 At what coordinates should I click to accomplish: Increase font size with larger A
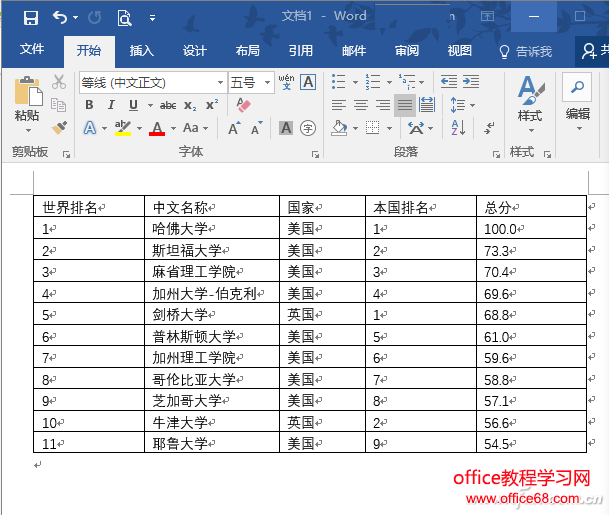[235, 128]
